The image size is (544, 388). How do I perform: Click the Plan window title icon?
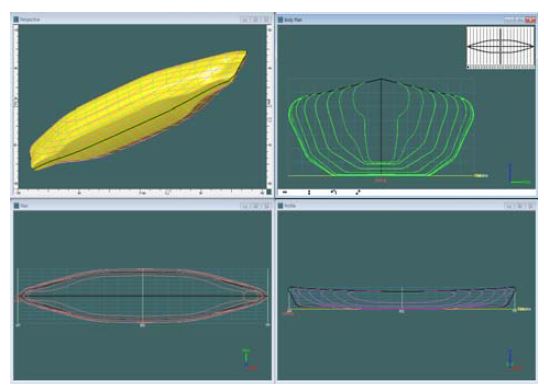pos(16,206)
